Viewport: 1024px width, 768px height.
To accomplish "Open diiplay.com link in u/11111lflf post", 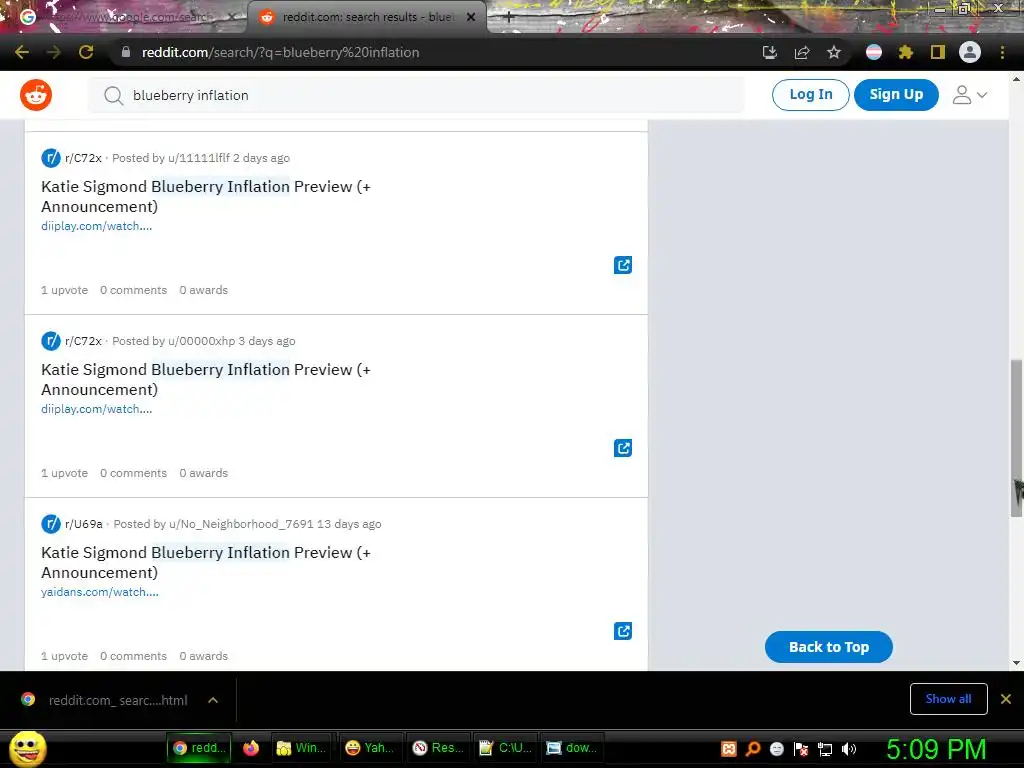I will [97, 226].
